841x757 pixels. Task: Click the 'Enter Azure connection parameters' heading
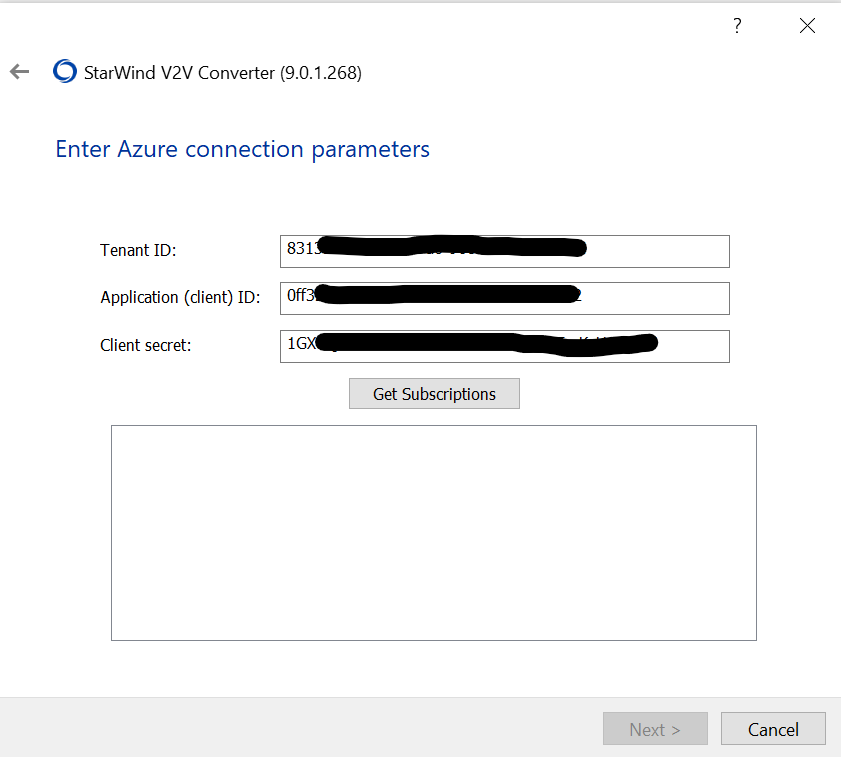pos(242,149)
